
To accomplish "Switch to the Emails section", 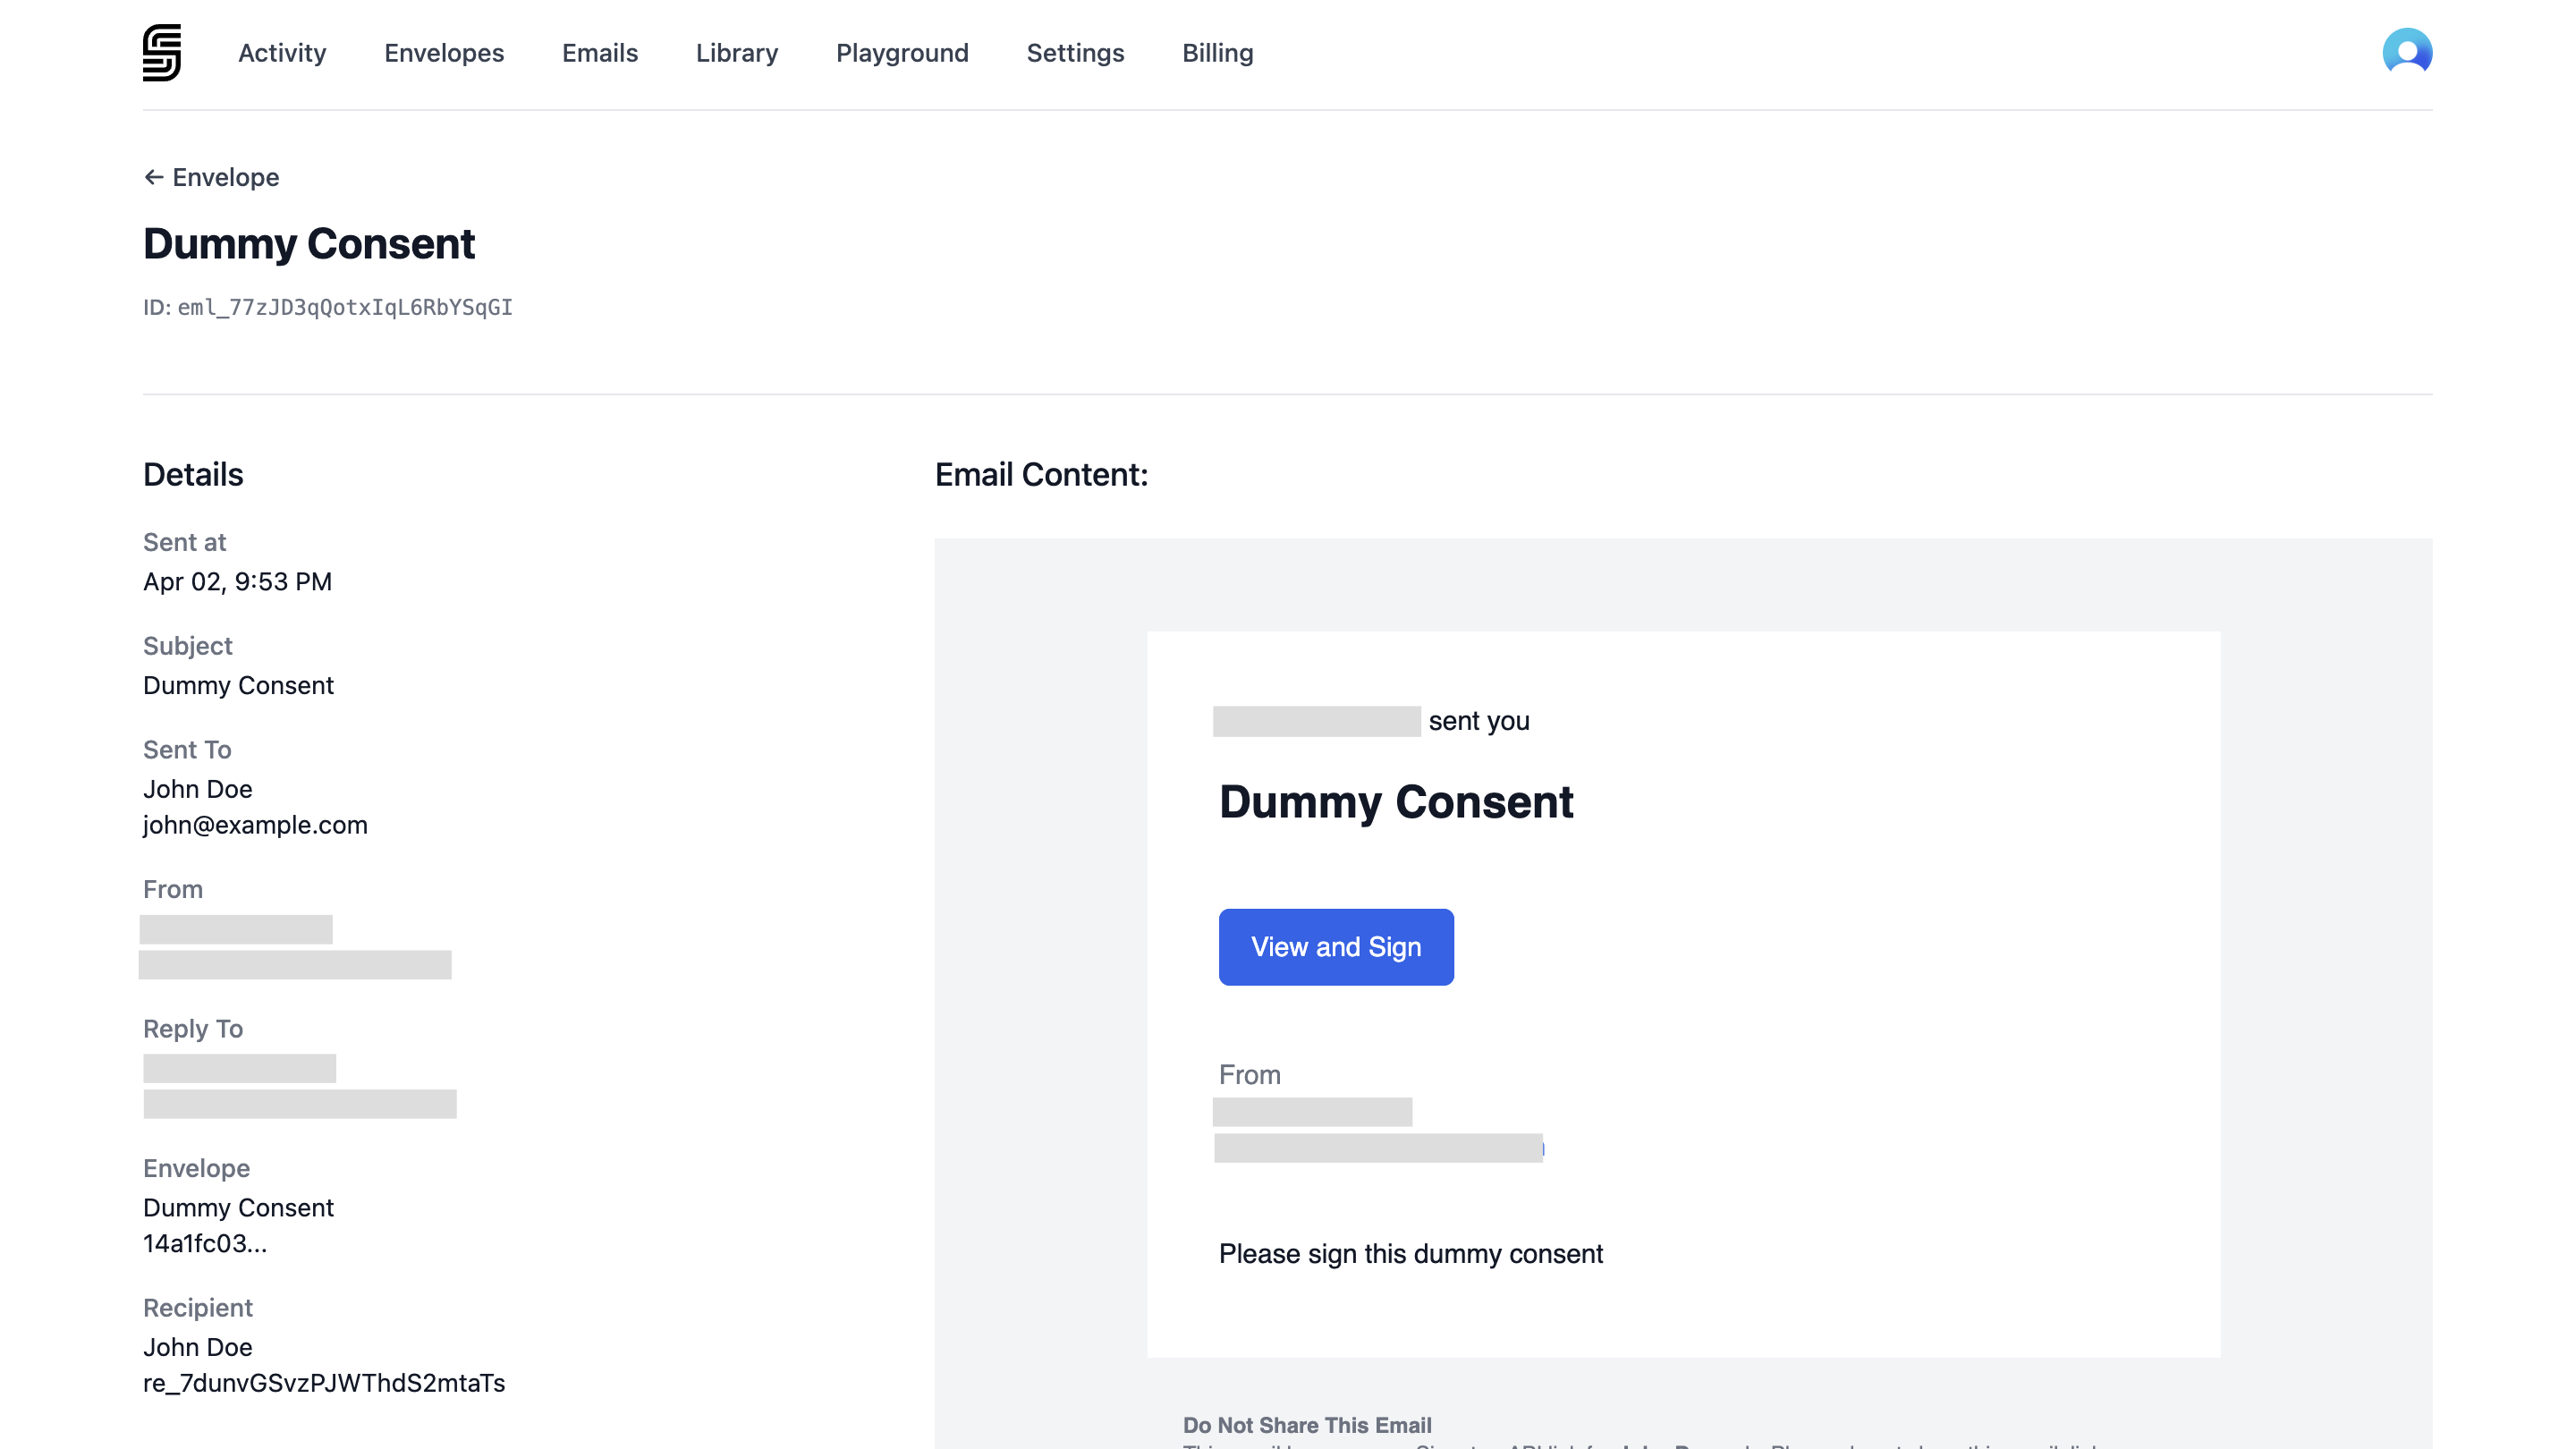I will [x=599, y=53].
